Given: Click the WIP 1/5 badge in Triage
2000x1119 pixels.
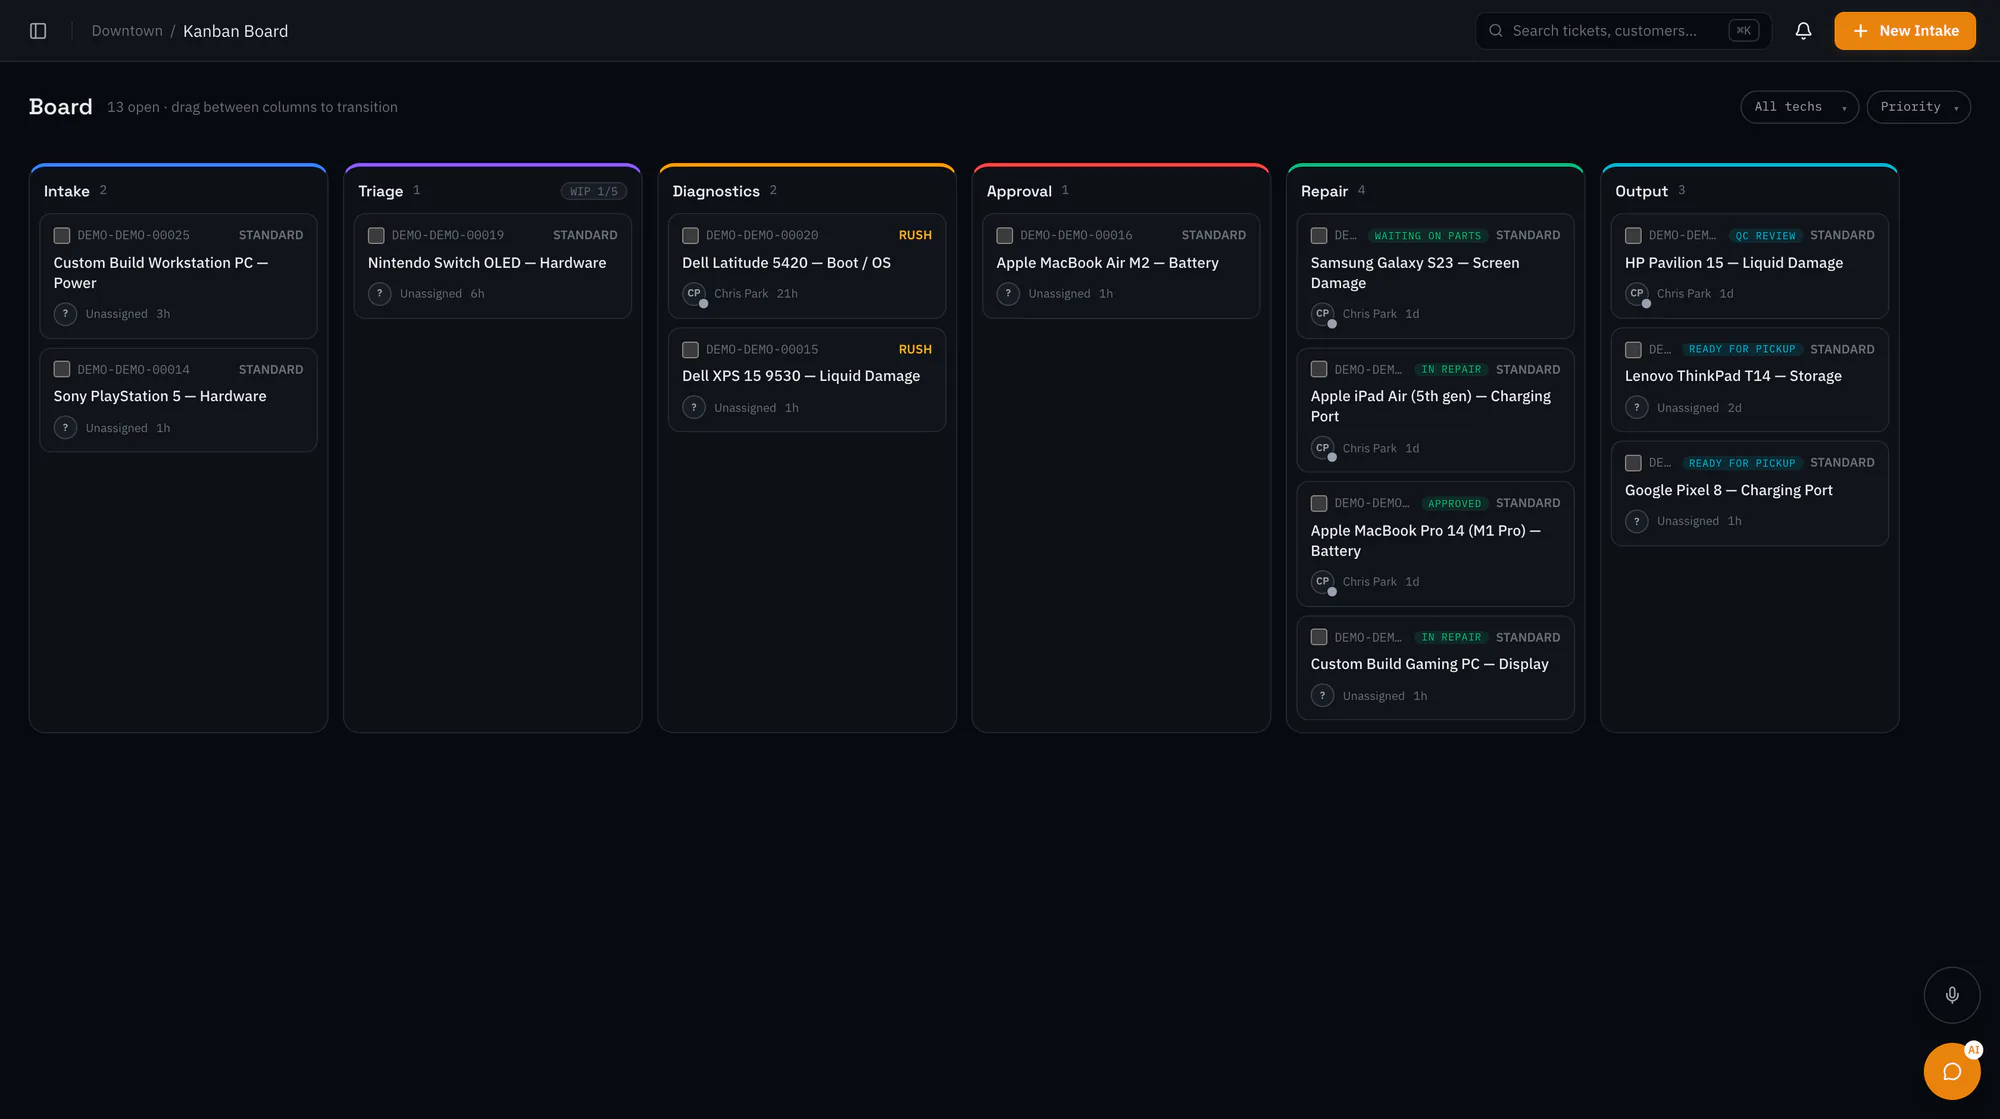Looking at the screenshot, I should [x=594, y=191].
